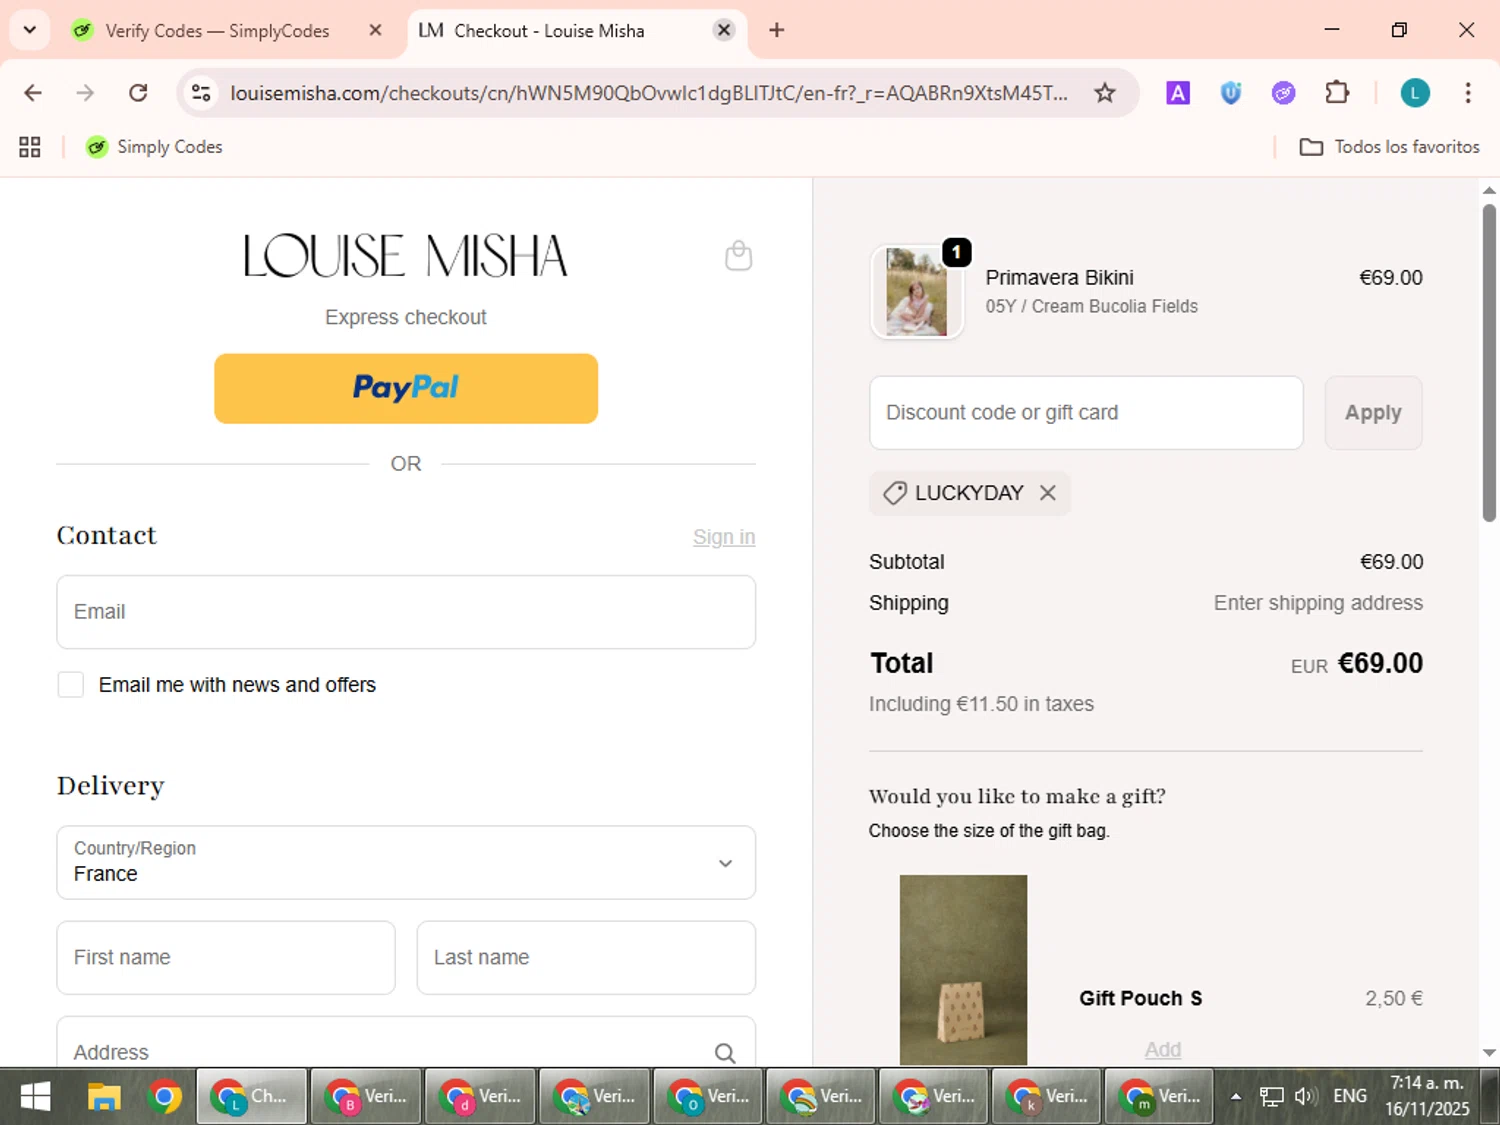This screenshot has height=1125, width=1500.
Task: Click the Last name field
Action: [x=586, y=958]
